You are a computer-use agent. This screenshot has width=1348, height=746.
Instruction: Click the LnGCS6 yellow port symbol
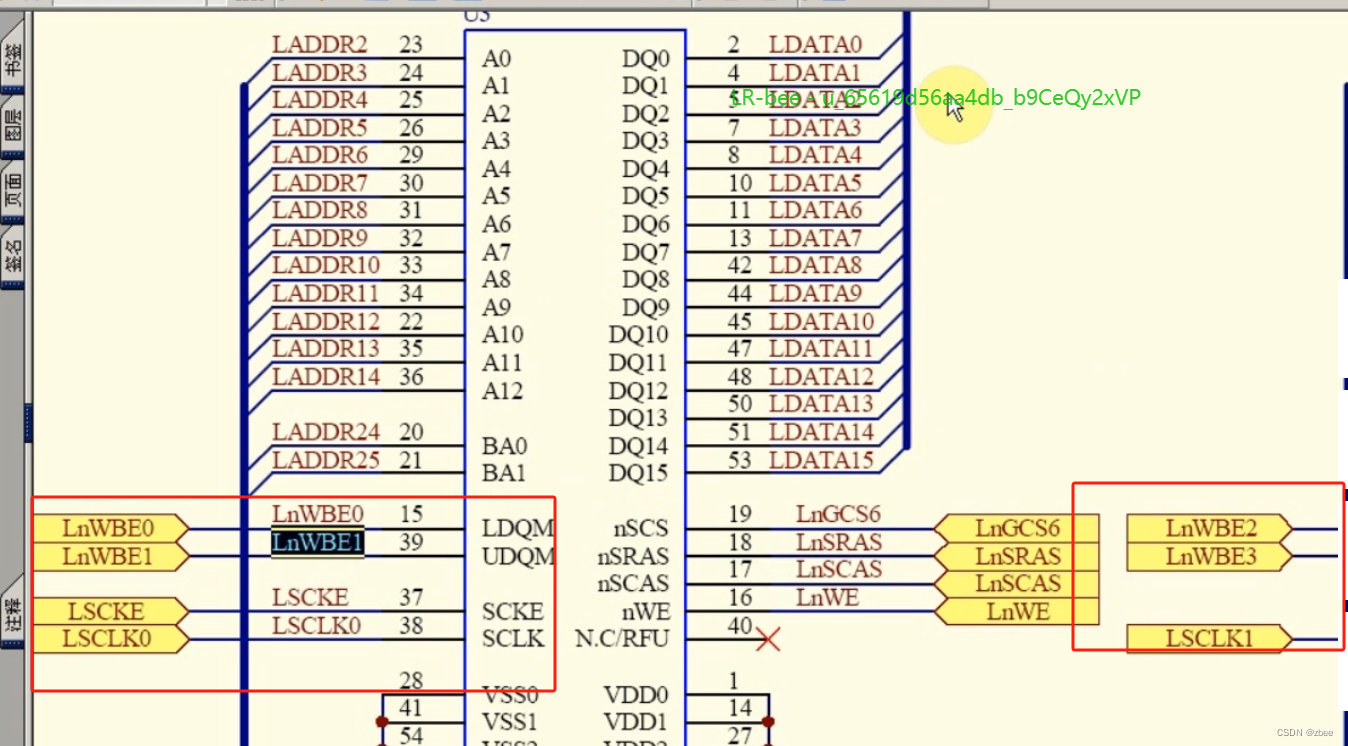pyautogui.click(x=1016, y=528)
